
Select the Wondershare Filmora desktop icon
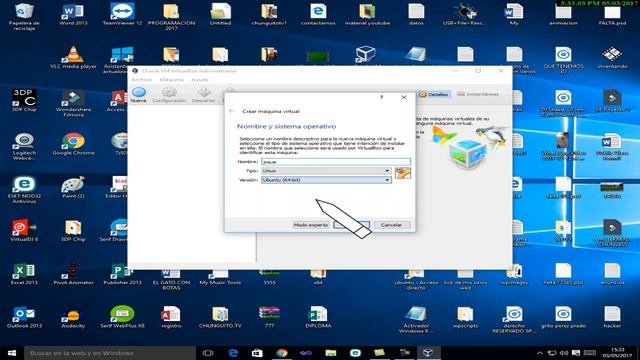(x=73, y=103)
